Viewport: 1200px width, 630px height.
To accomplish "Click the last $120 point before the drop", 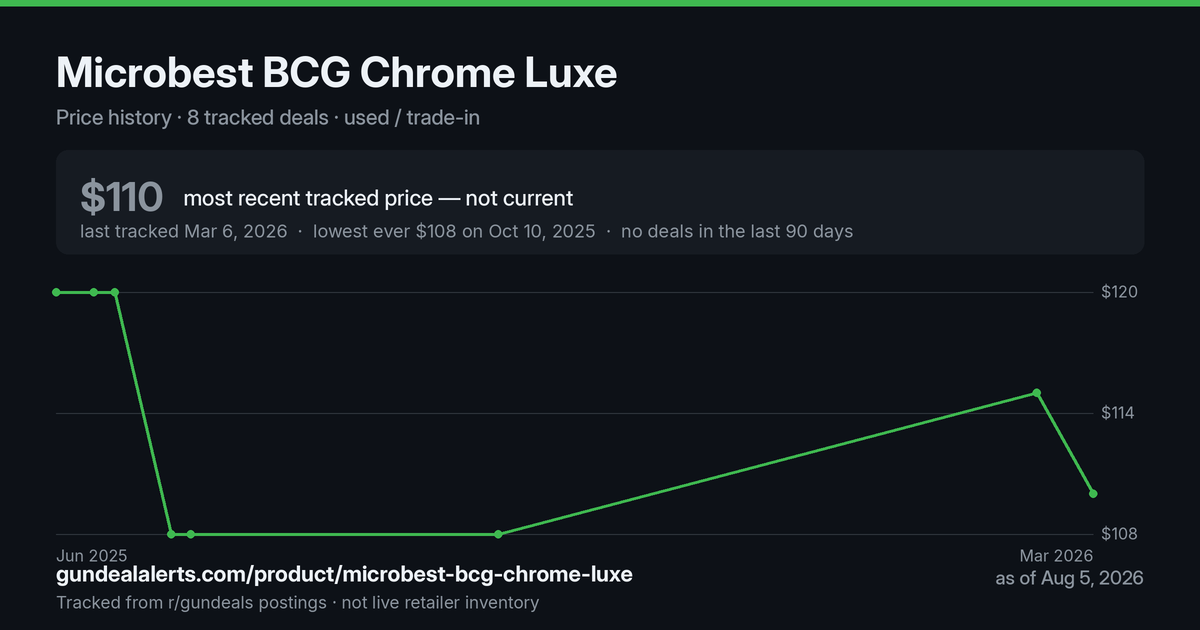I will pyautogui.click(x=115, y=292).
